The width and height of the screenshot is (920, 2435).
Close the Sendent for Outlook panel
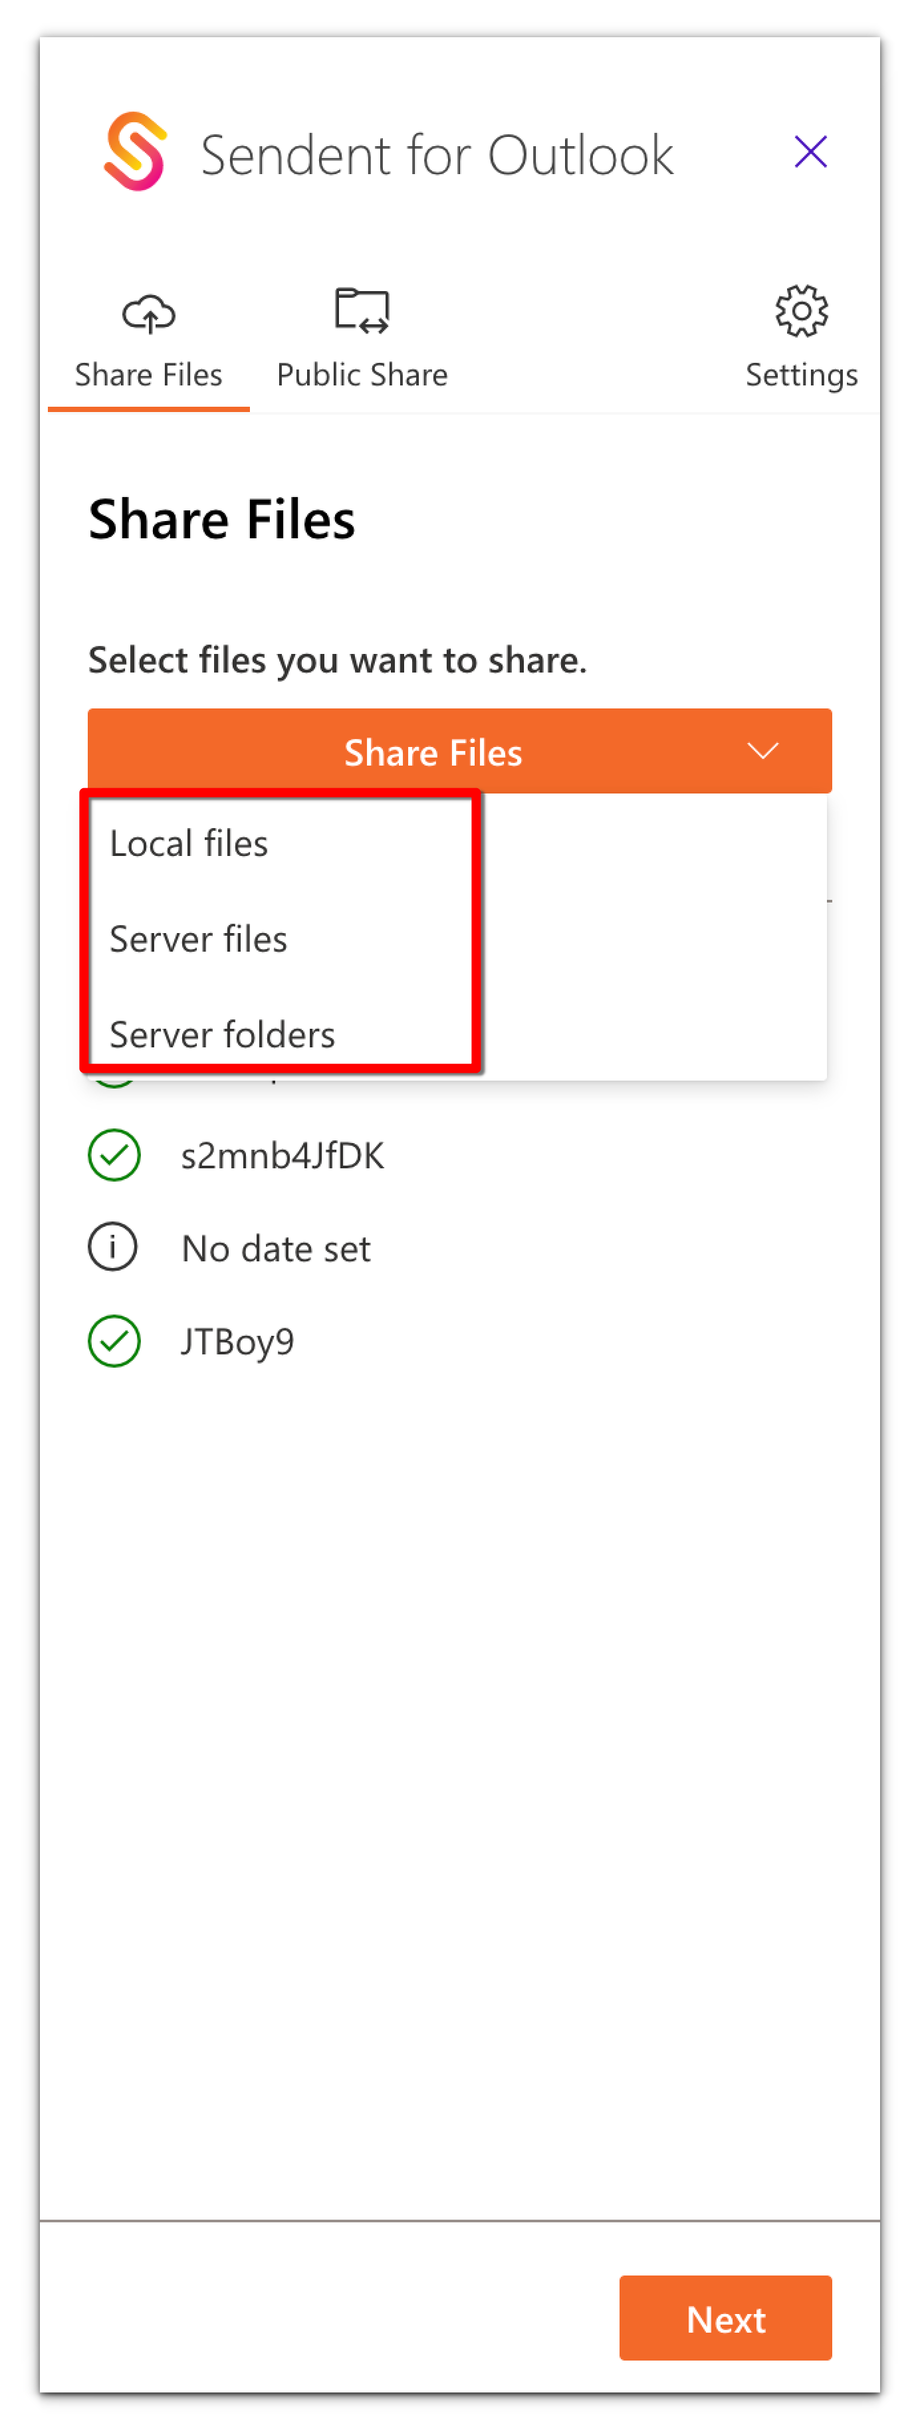tap(810, 152)
